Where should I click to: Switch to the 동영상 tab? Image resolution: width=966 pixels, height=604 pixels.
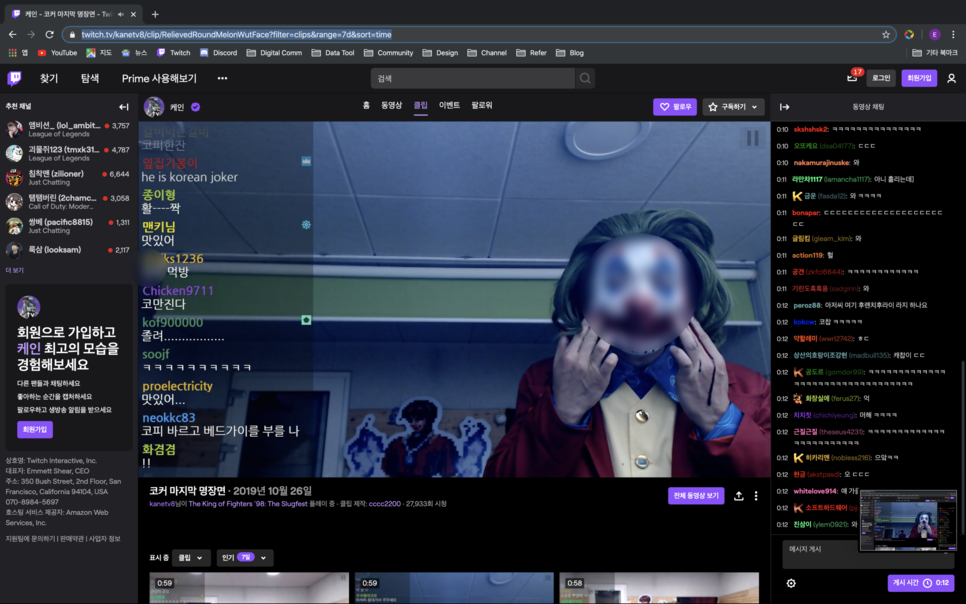click(391, 105)
